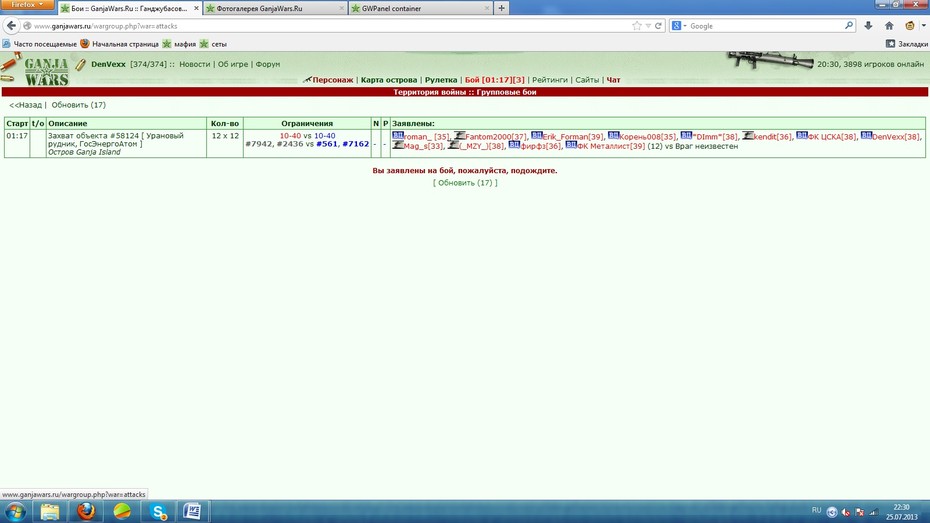Open the Рейтинги page

click(x=550, y=79)
